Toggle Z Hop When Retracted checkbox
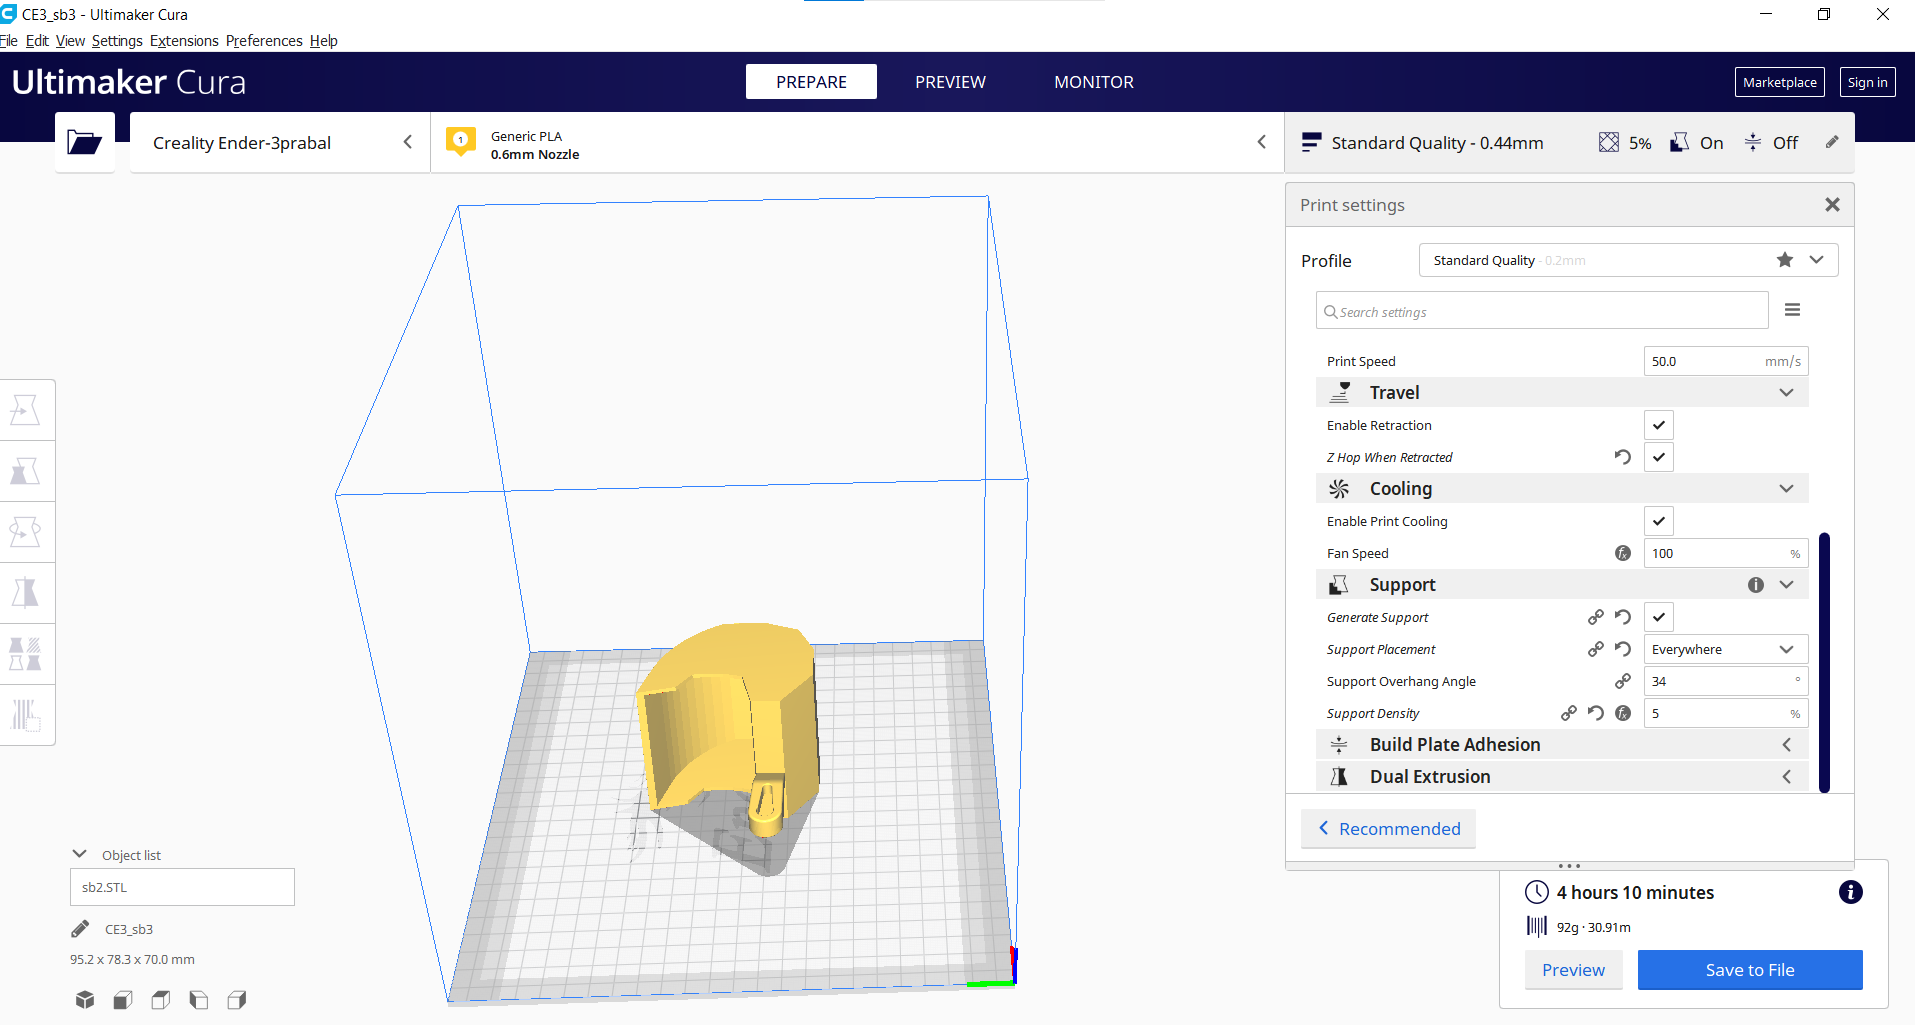 1659,457
